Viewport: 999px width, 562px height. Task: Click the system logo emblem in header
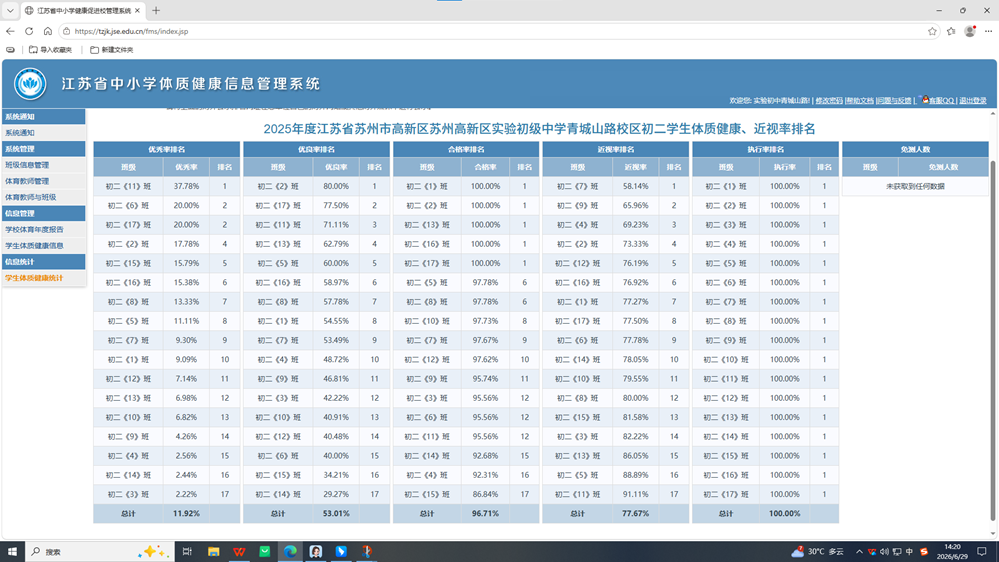[30, 83]
